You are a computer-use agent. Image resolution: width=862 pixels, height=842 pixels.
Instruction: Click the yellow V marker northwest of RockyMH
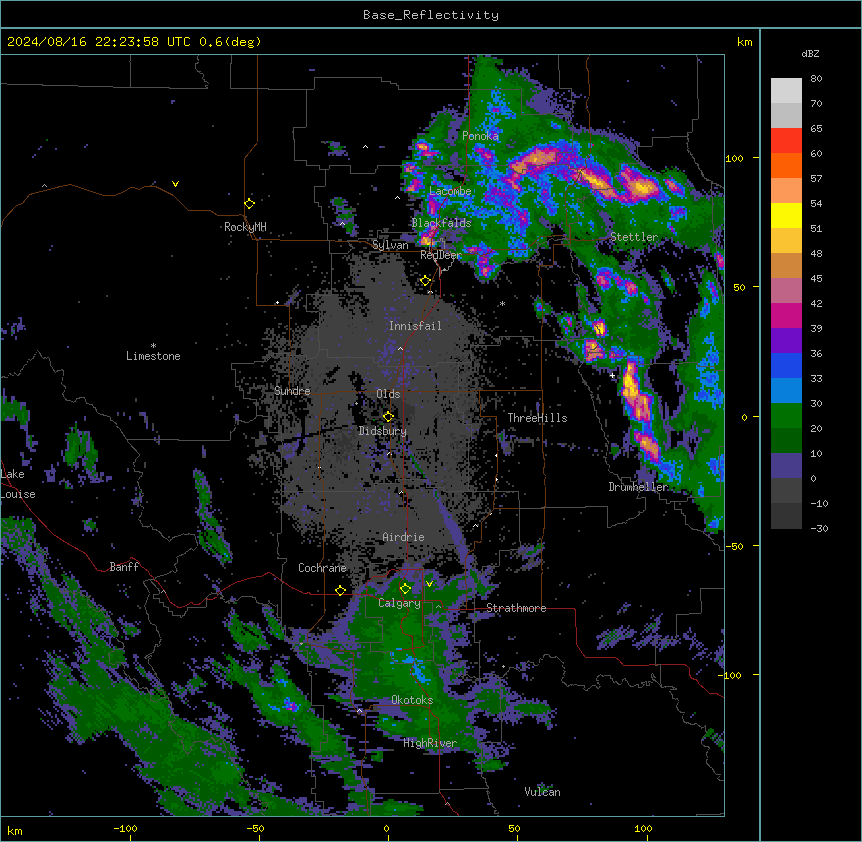(x=175, y=184)
